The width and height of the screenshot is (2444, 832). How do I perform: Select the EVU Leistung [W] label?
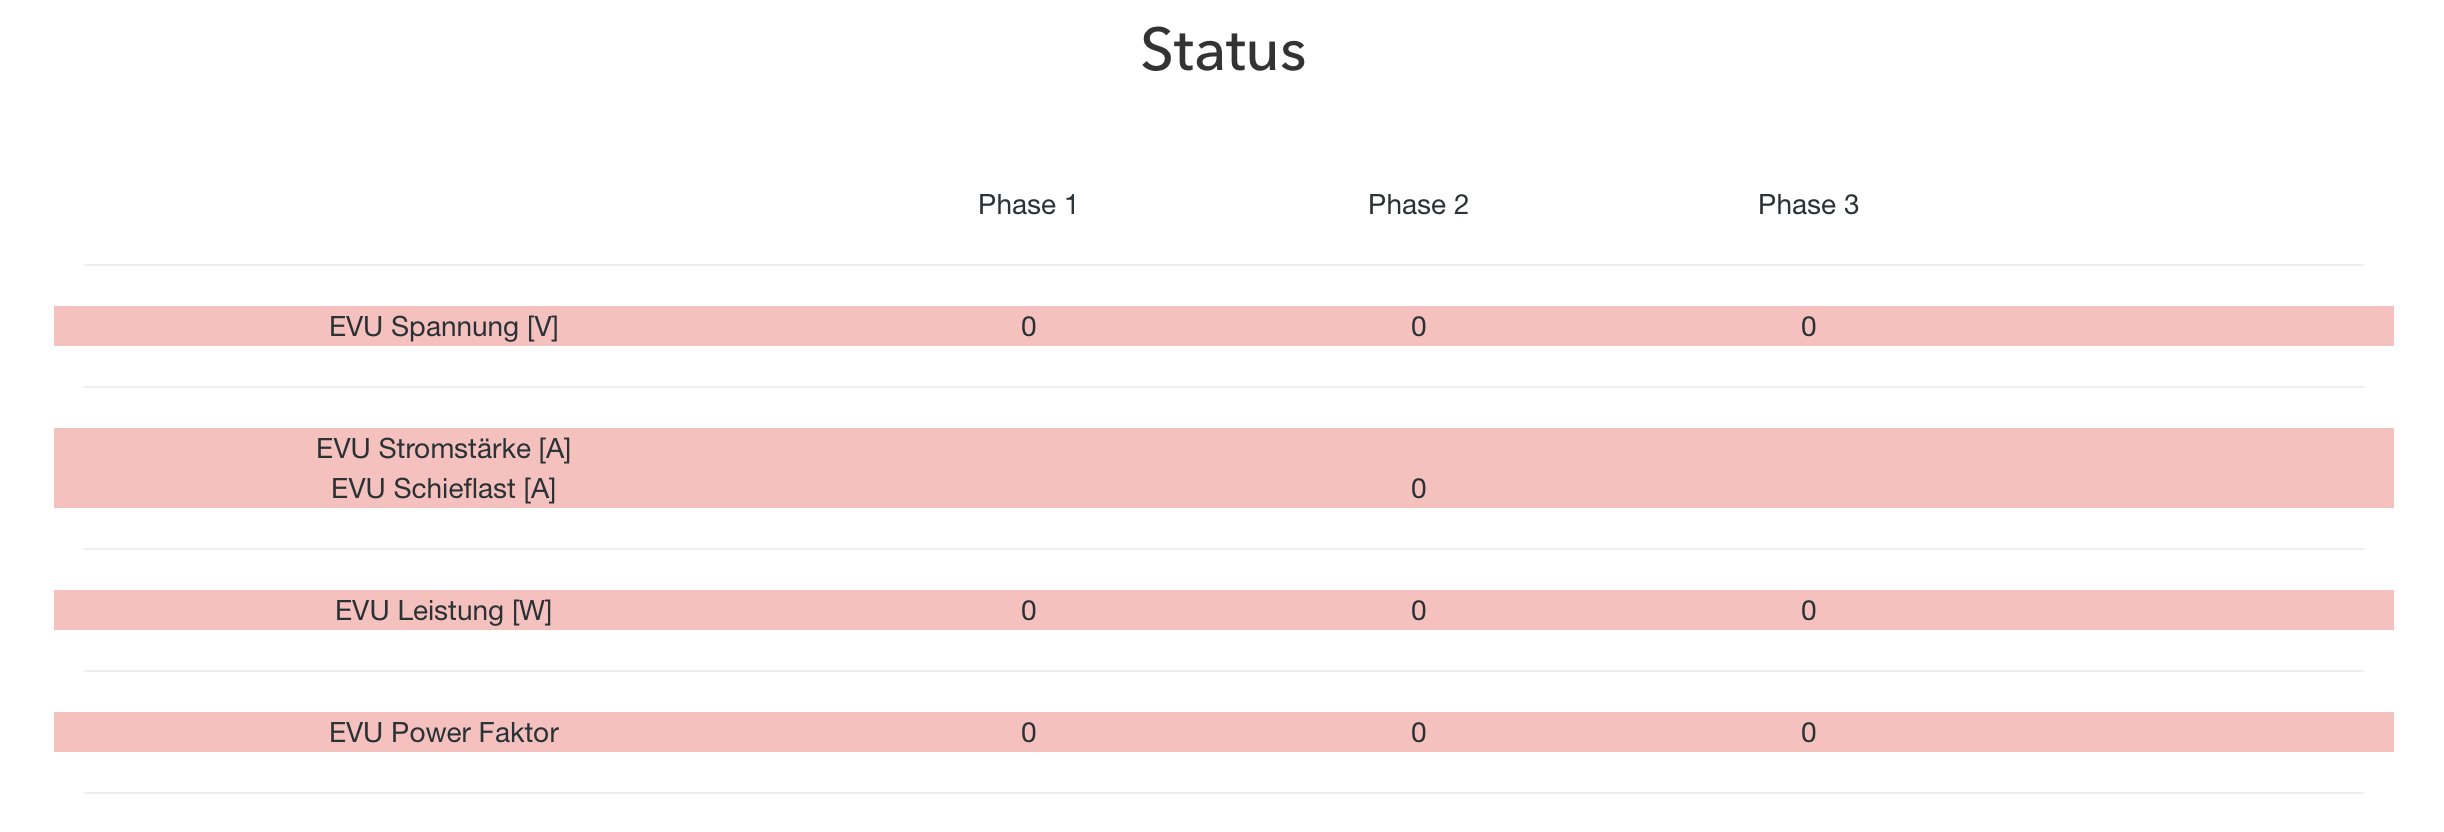click(443, 611)
